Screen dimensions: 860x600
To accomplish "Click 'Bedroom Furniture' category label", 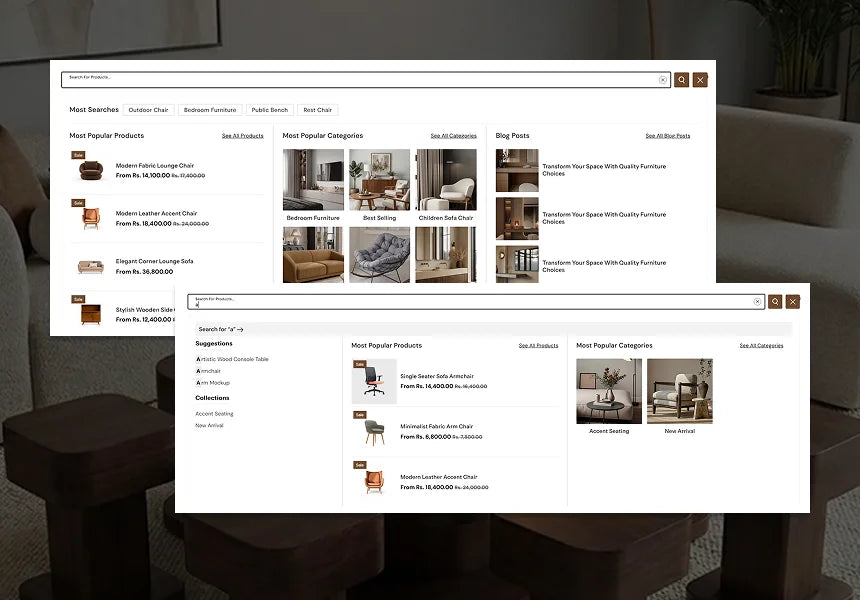I will click(x=313, y=218).
